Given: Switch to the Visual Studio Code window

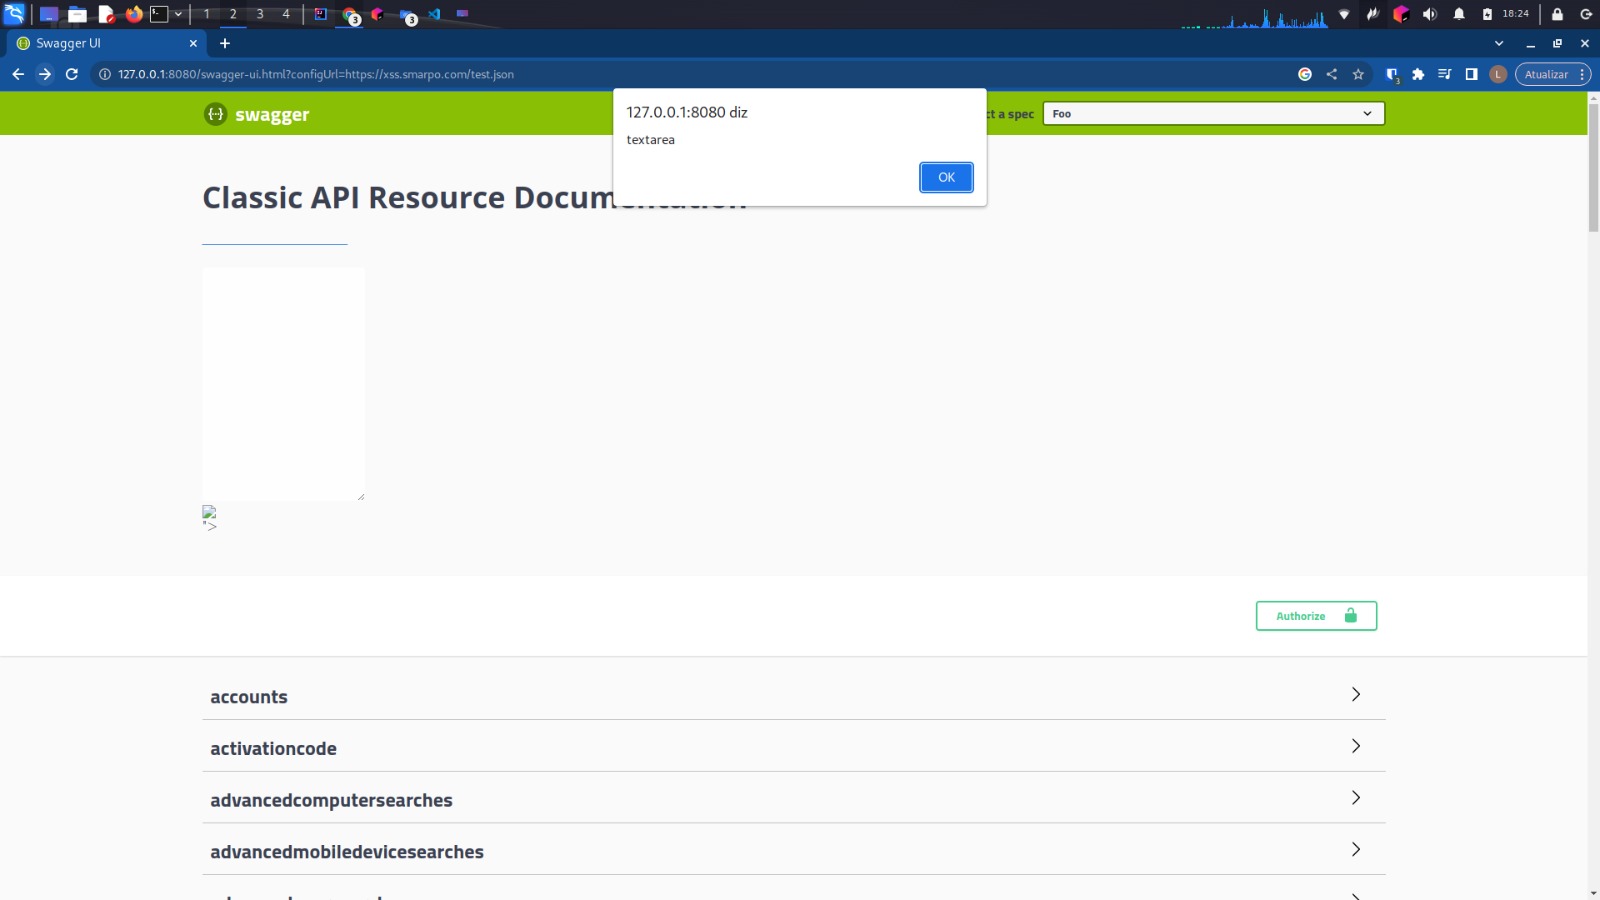Looking at the screenshot, I should tap(434, 14).
